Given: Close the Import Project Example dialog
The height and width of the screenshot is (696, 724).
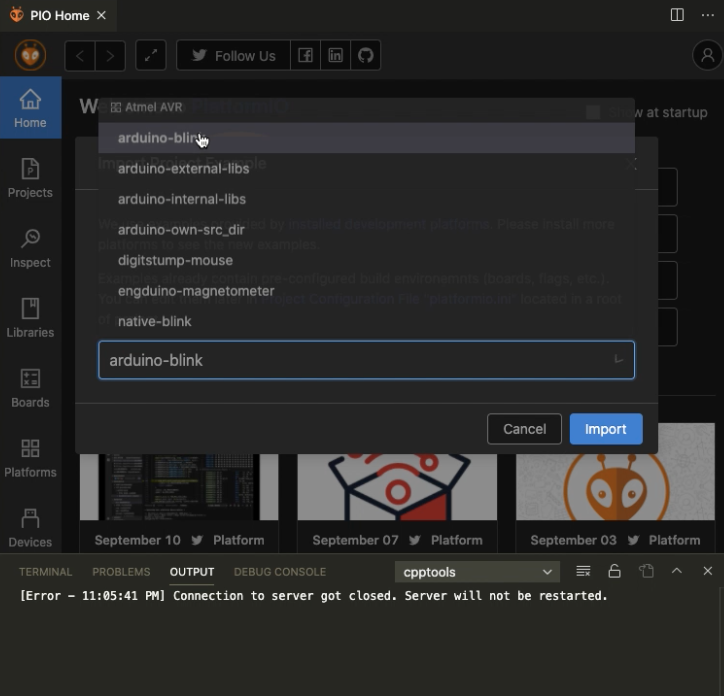Looking at the screenshot, I should (x=632, y=163).
